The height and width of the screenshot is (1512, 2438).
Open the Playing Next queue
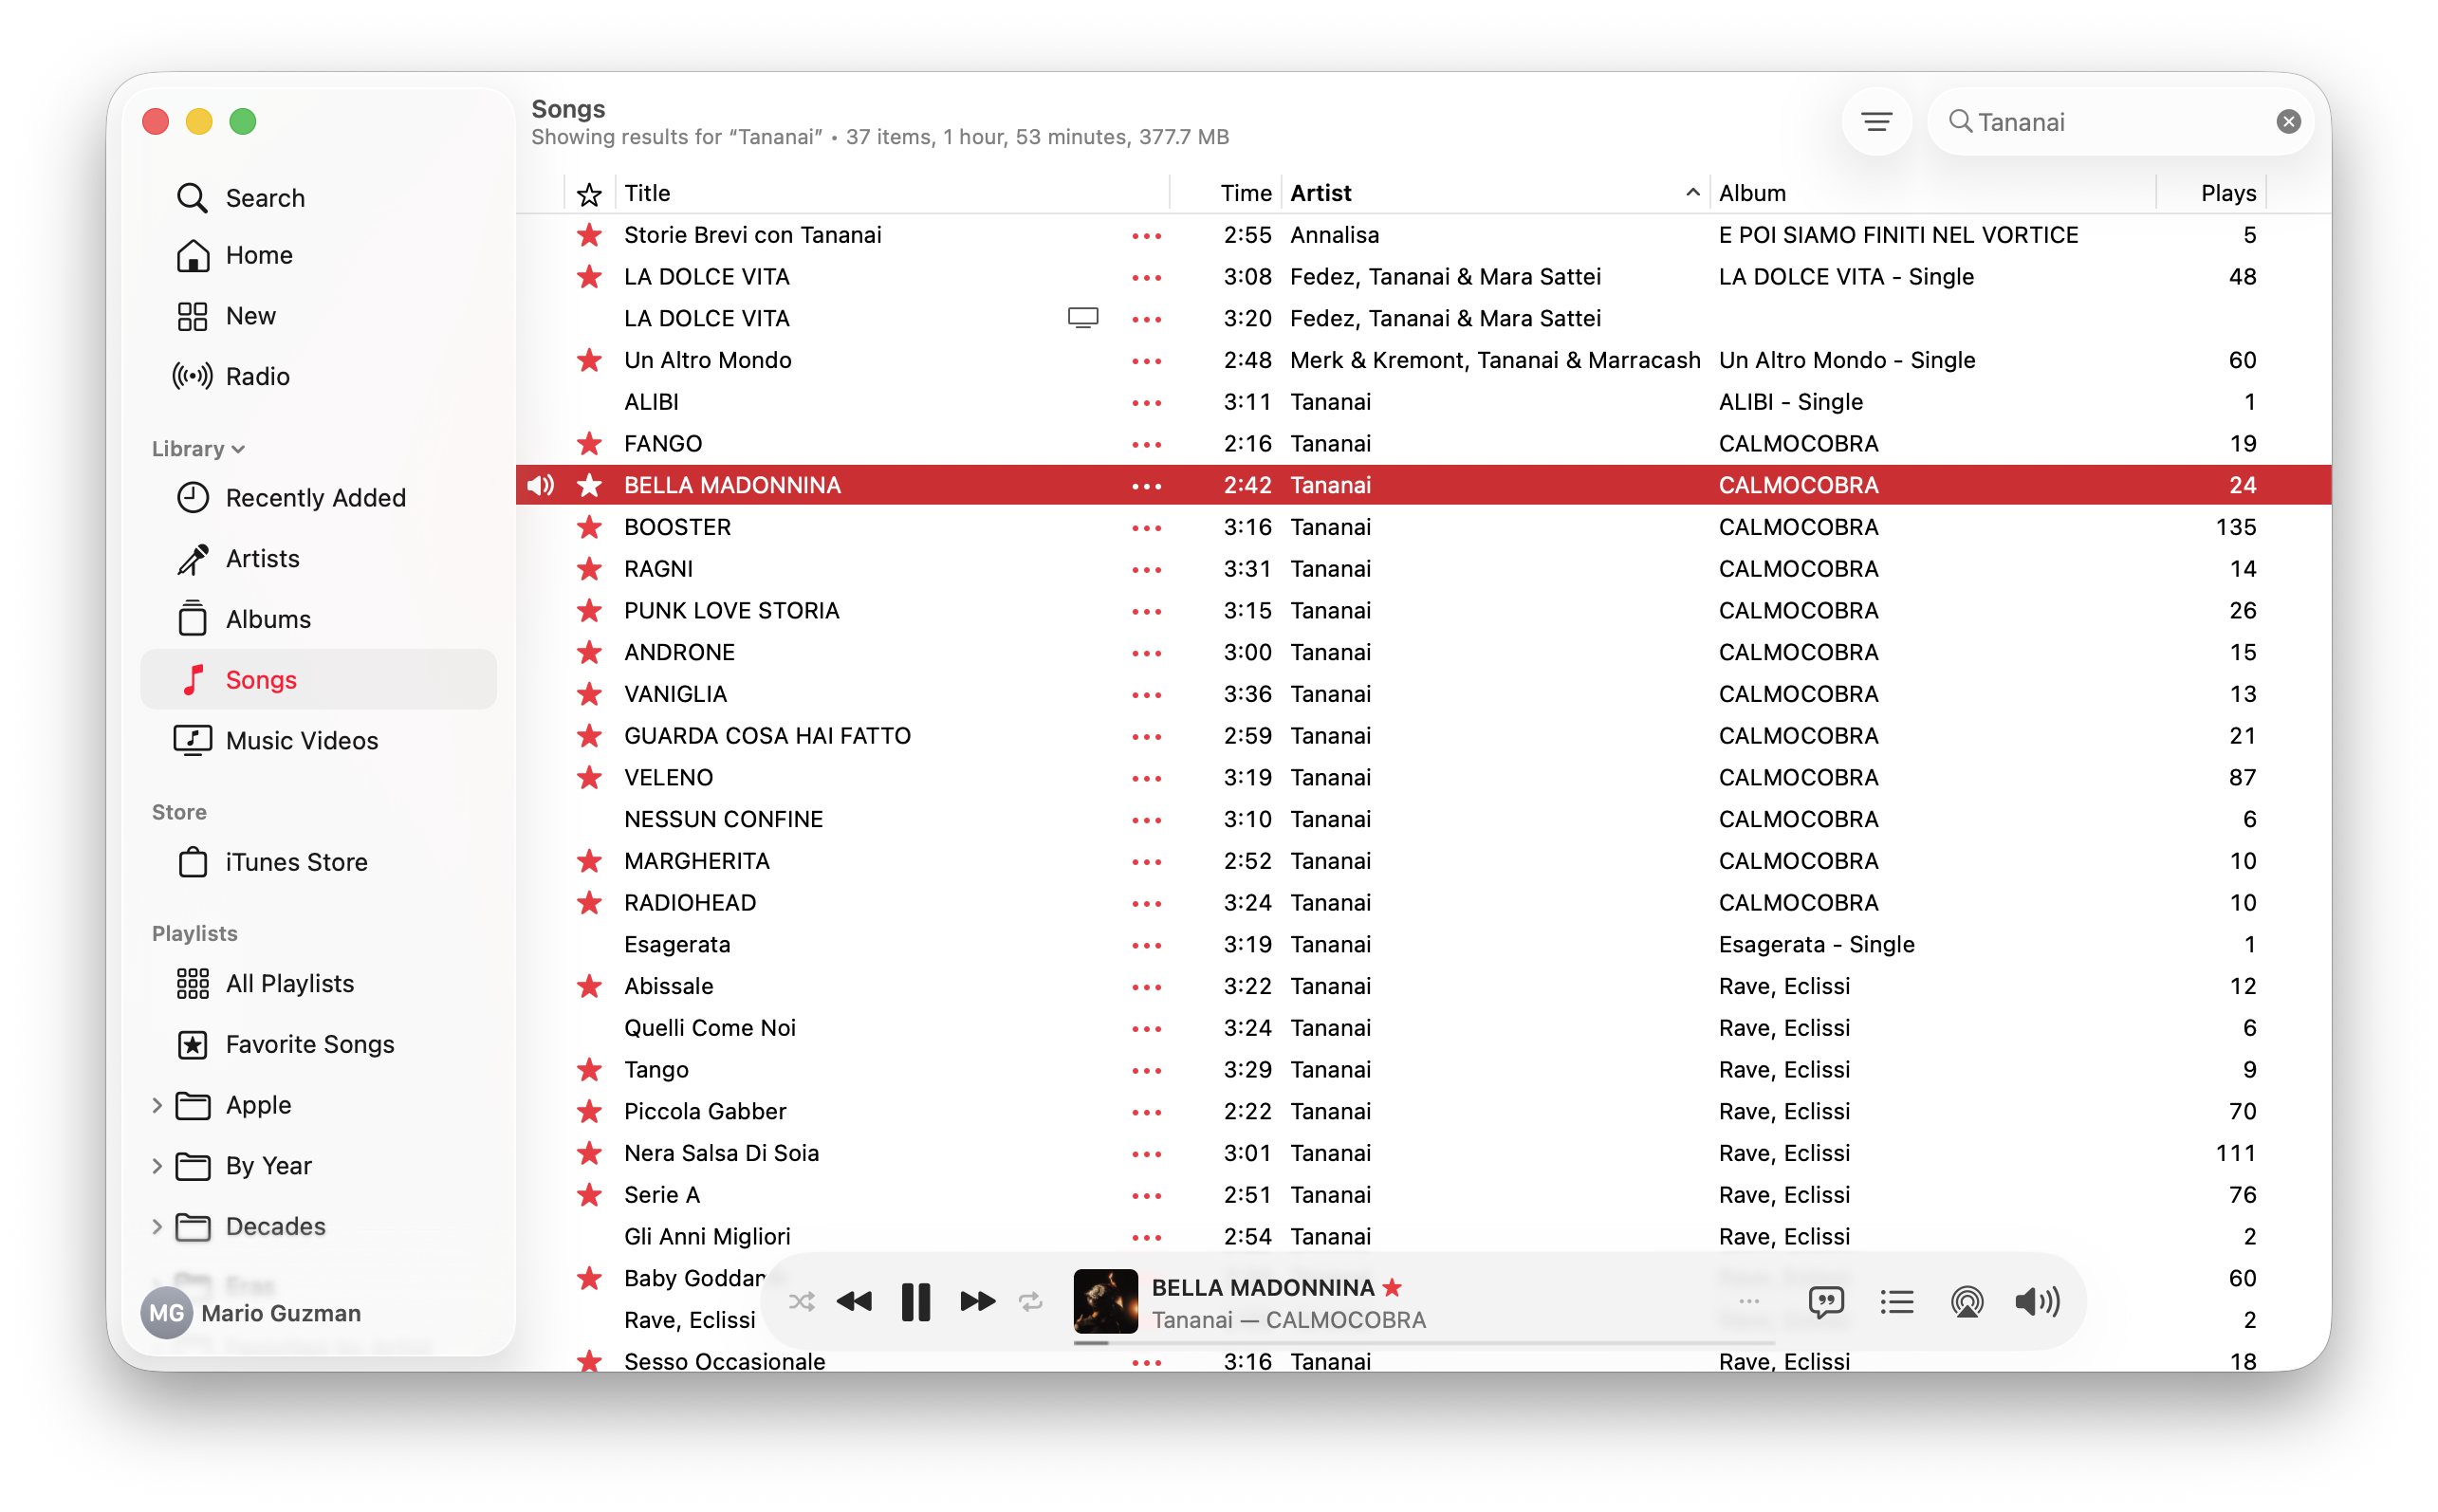point(1896,1301)
